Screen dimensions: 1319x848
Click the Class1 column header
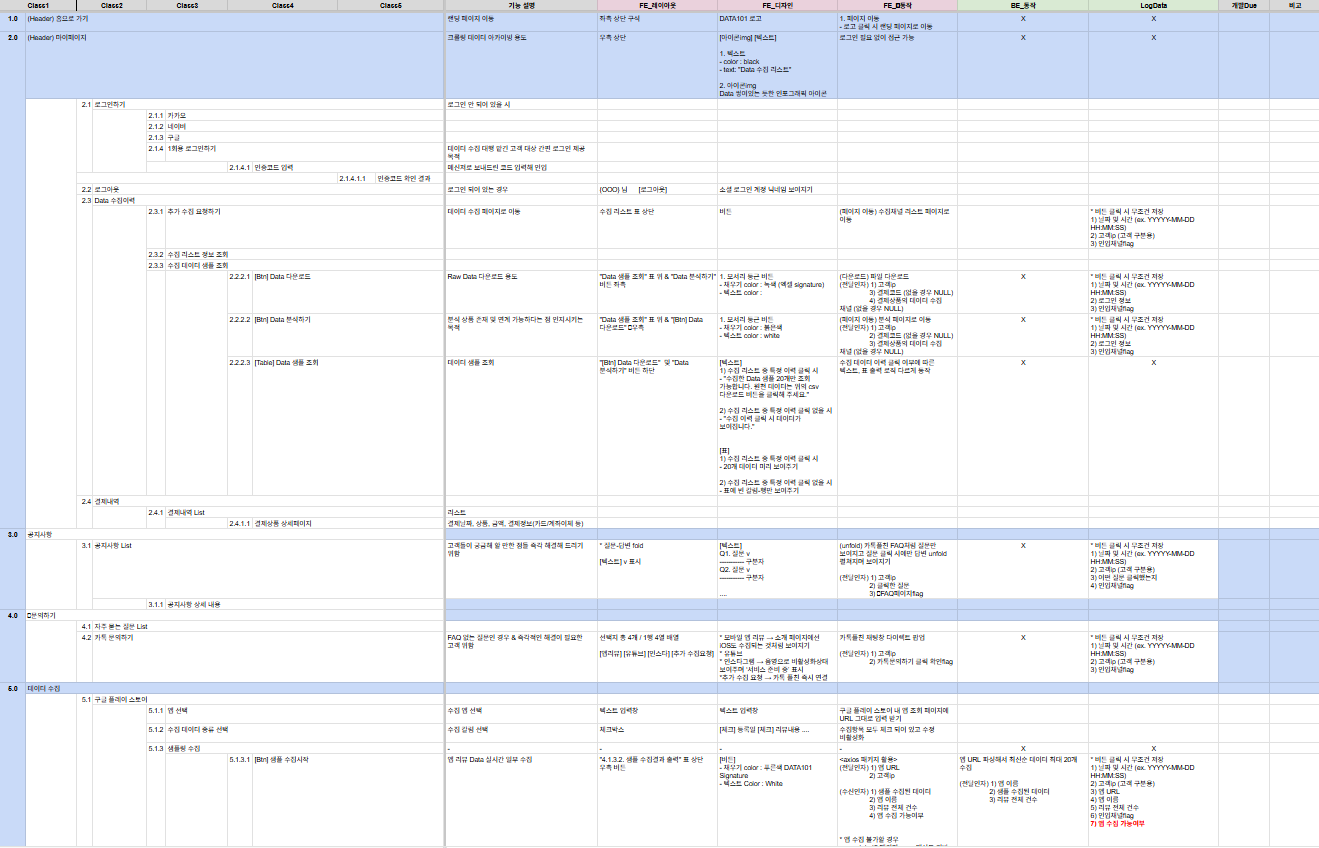(x=39, y=6)
